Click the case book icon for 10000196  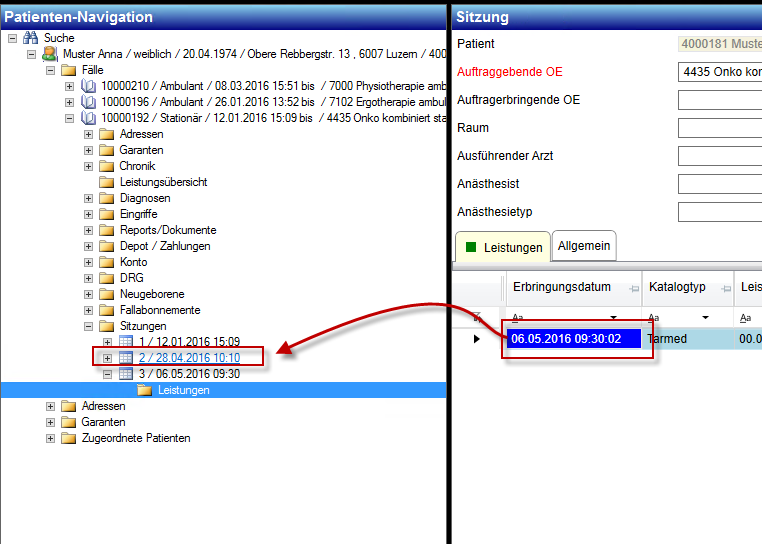click(88, 102)
